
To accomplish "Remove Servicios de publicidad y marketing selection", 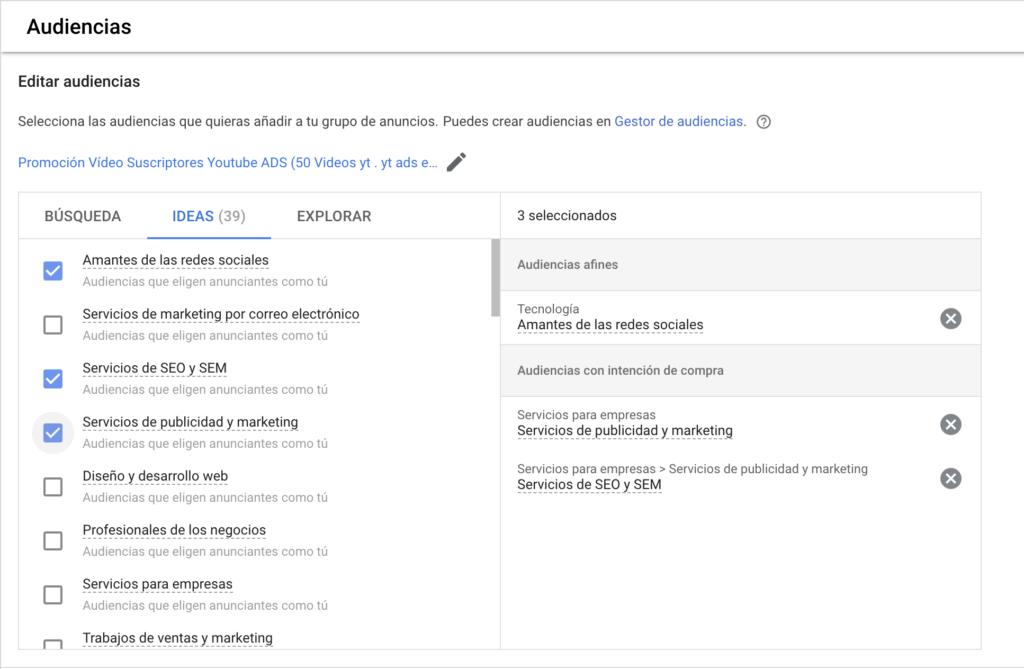I will pos(950,425).
